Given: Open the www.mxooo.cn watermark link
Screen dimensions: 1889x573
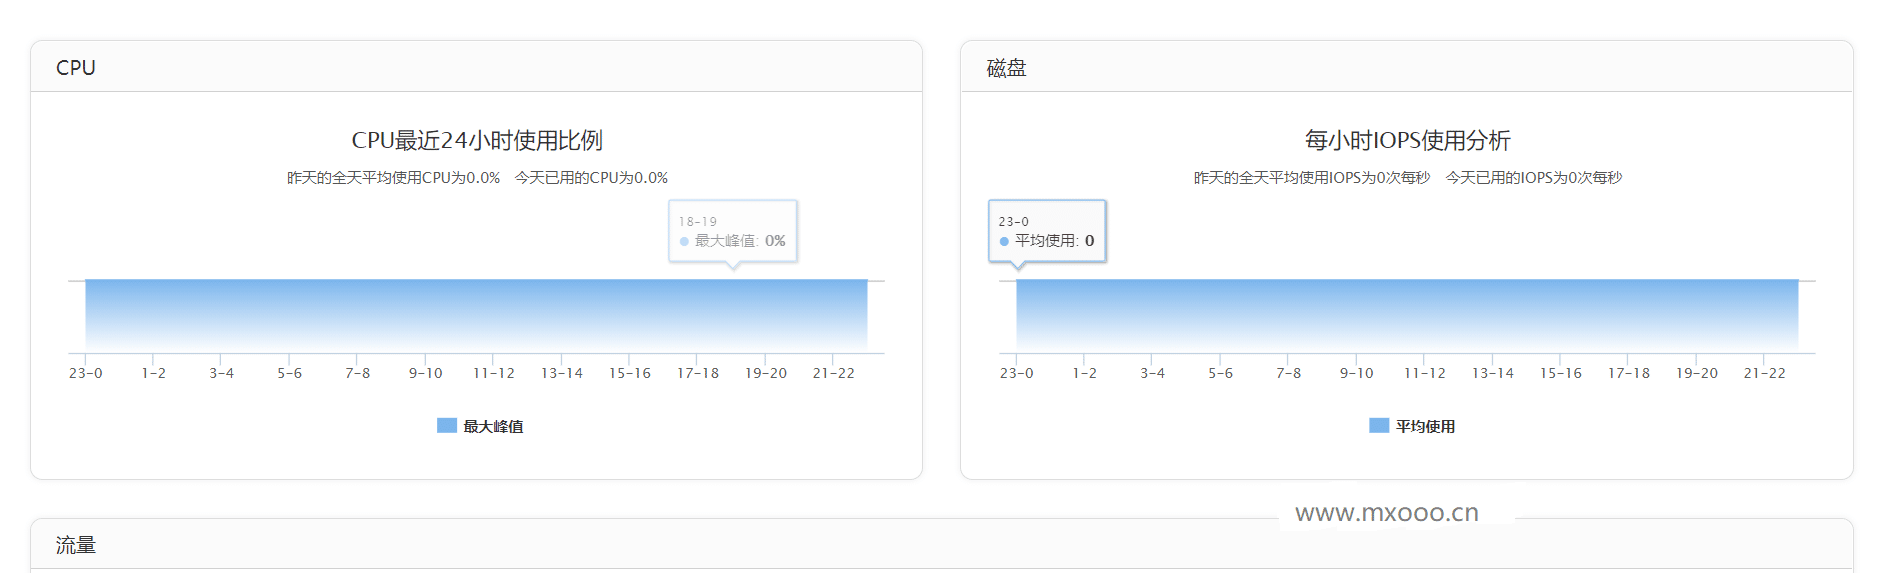Looking at the screenshot, I should pyautogui.click(x=1386, y=513).
